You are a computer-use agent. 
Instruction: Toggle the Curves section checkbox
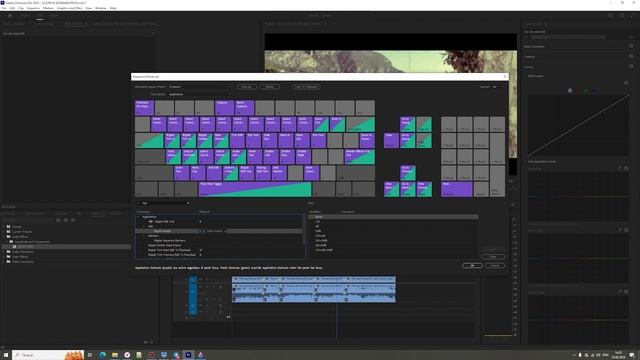[631, 66]
